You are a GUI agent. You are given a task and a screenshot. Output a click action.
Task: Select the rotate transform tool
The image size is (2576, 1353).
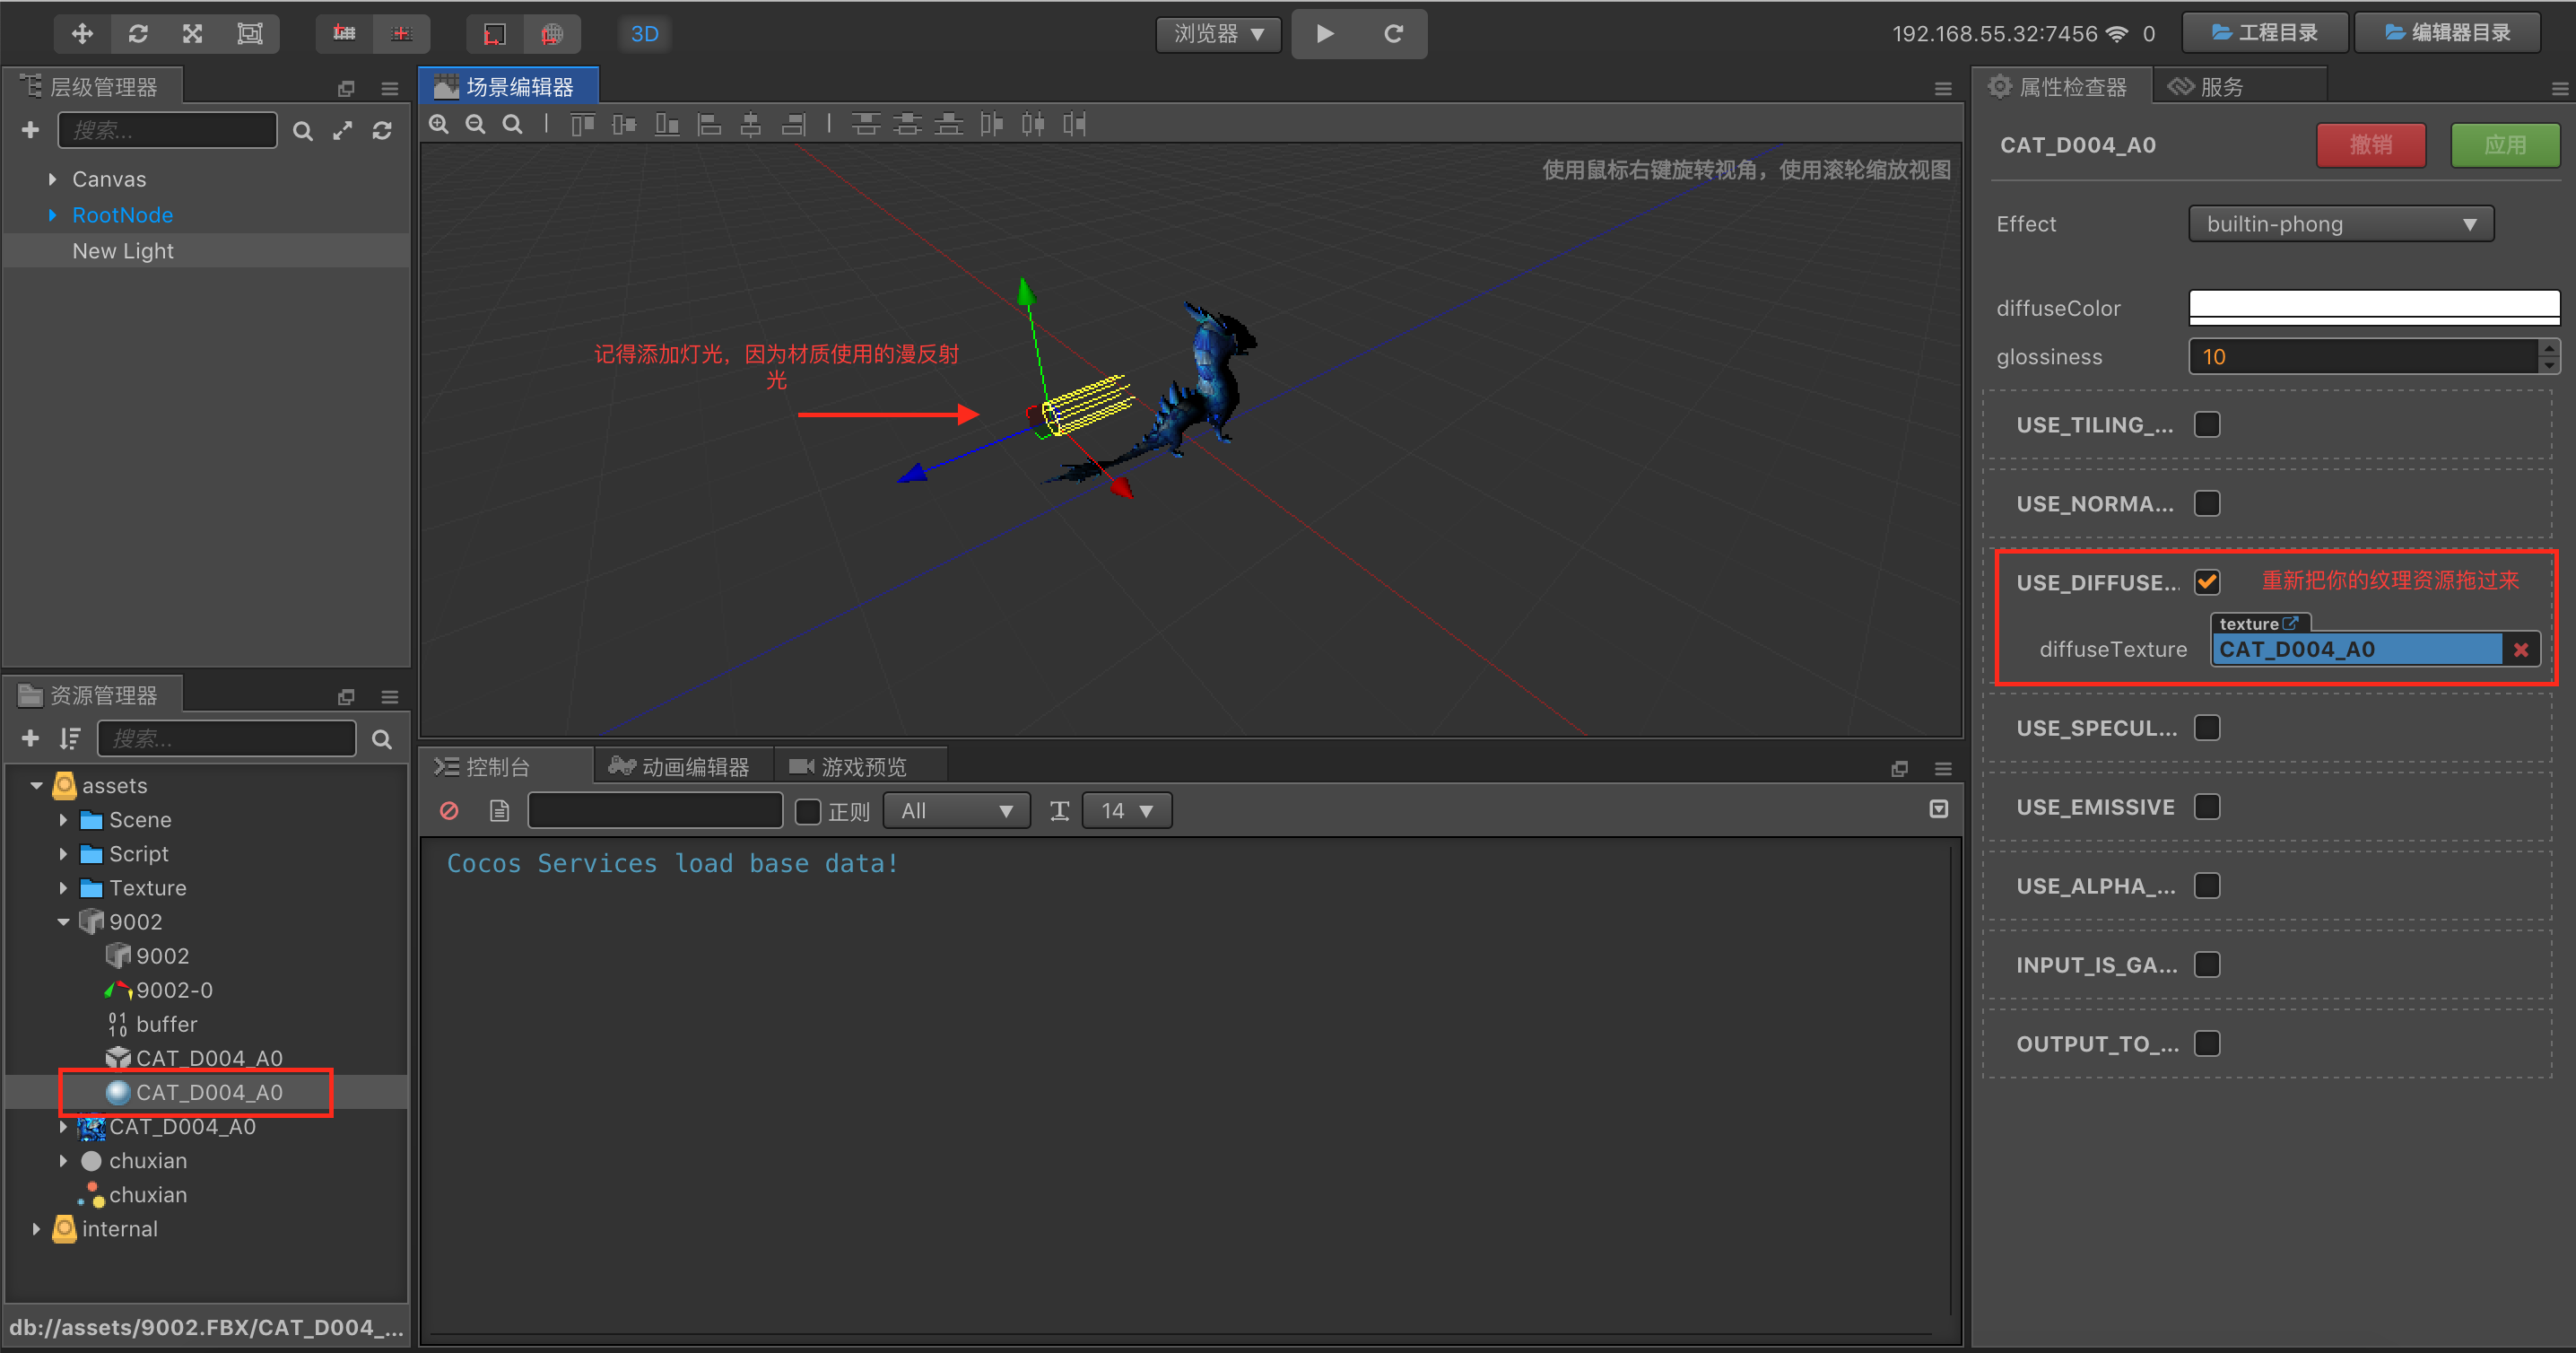pyautogui.click(x=138, y=34)
